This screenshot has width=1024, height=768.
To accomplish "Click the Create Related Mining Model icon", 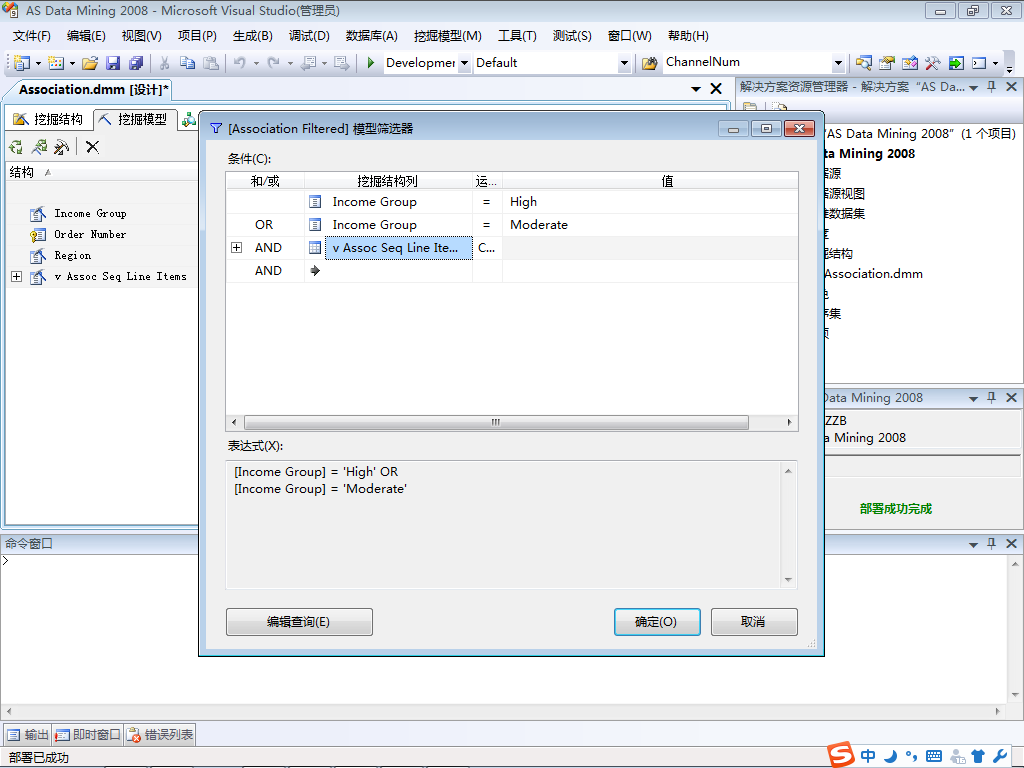I will (39, 147).
